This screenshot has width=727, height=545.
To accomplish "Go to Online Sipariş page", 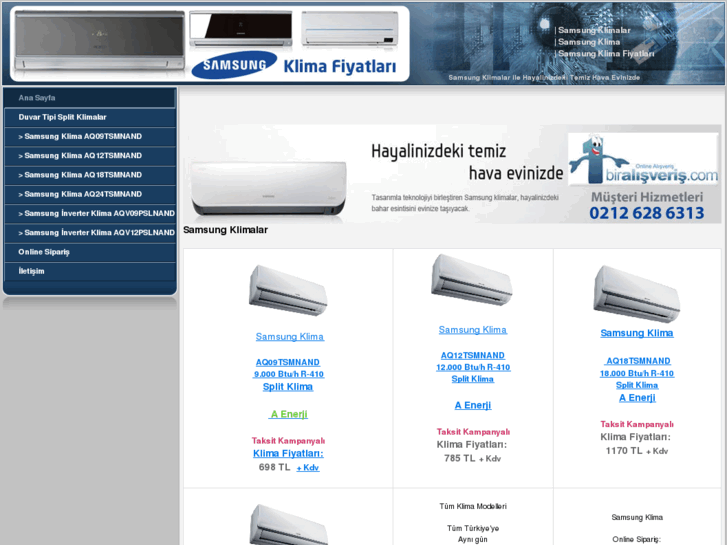I will 89,252.
